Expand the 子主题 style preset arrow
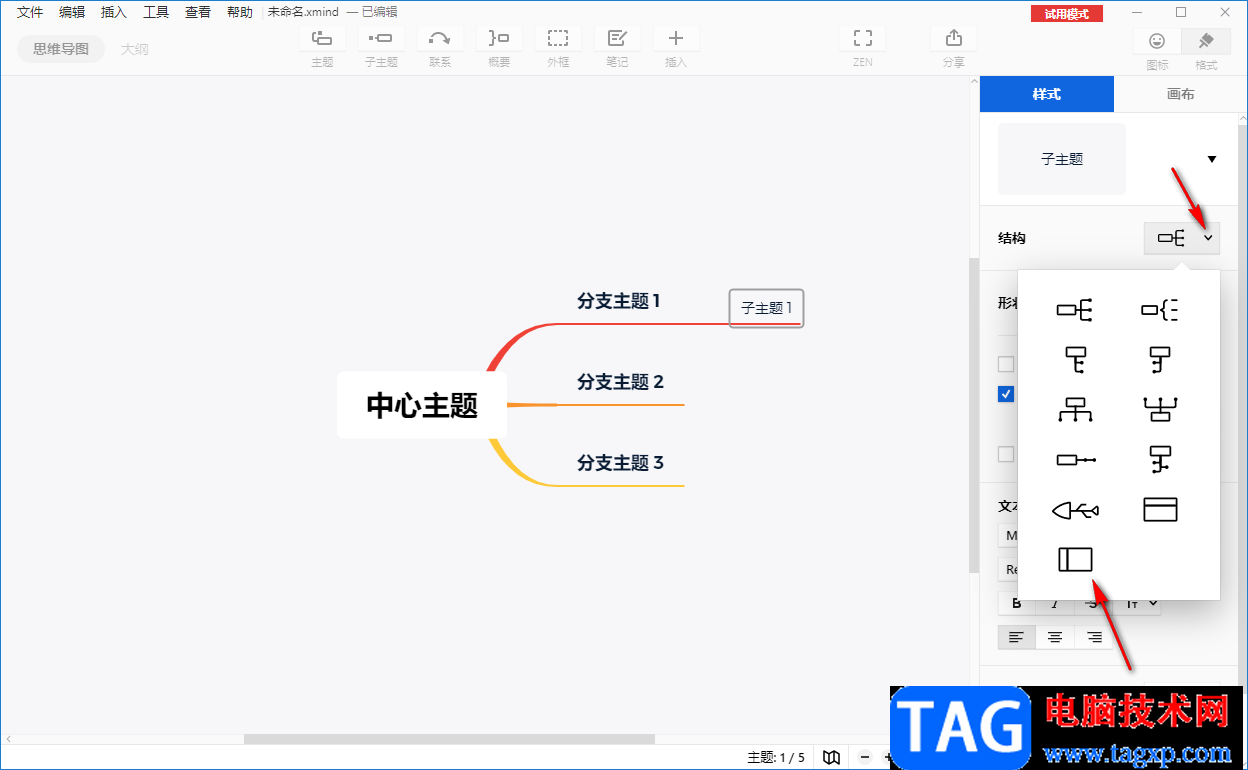The height and width of the screenshot is (770, 1248). click(1212, 159)
